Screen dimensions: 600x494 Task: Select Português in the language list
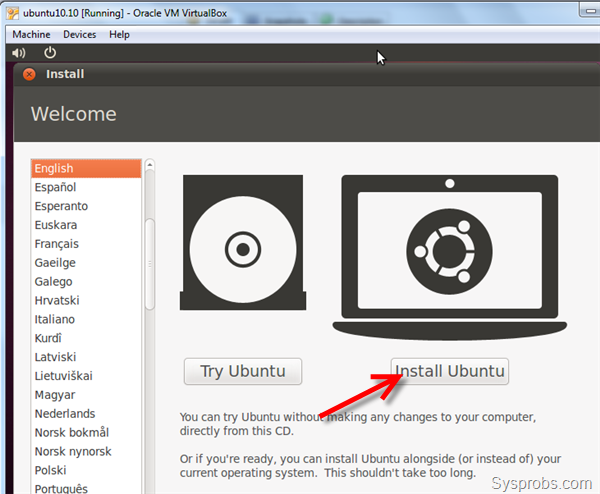(x=86, y=488)
